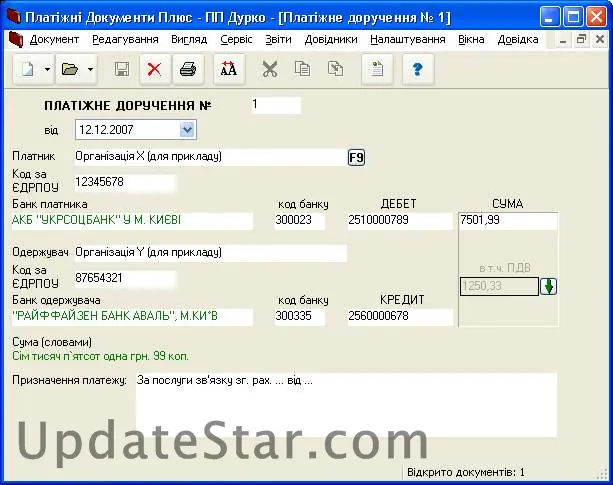The width and height of the screenshot is (613, 485).
Task: Minimize the main application window
Action: pyautogui.click(x=549, y=17)
